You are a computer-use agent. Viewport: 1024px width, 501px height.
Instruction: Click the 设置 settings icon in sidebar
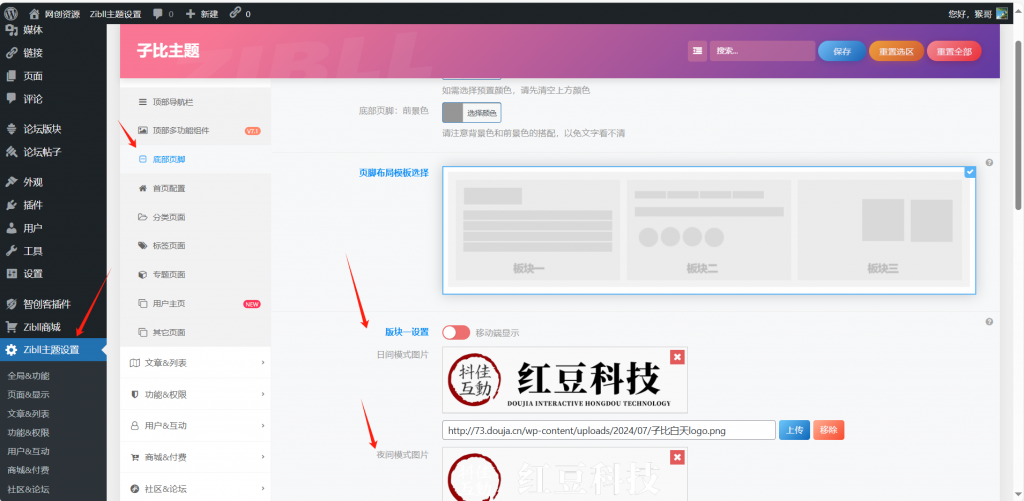pos(11,274)
